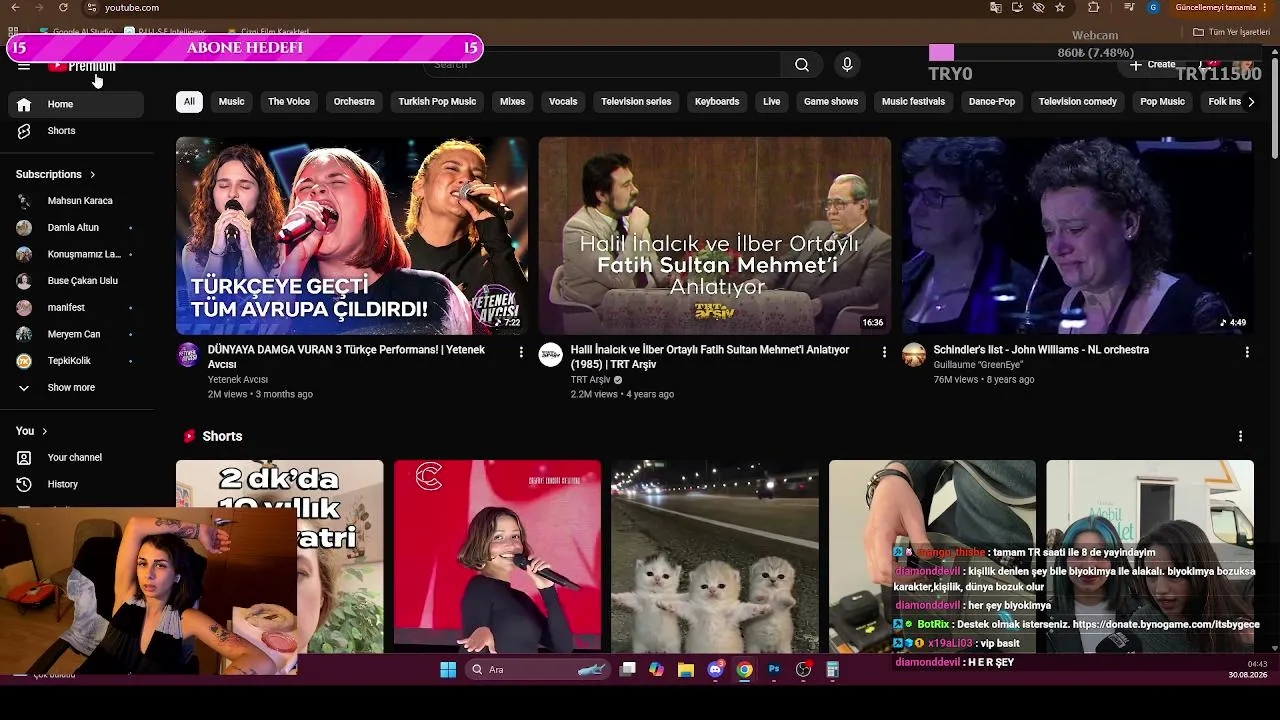Expand the Subscriptions section chevron
Viewport: 1280px width, 720px height.
pyautogui.click(x=92, y=175)
